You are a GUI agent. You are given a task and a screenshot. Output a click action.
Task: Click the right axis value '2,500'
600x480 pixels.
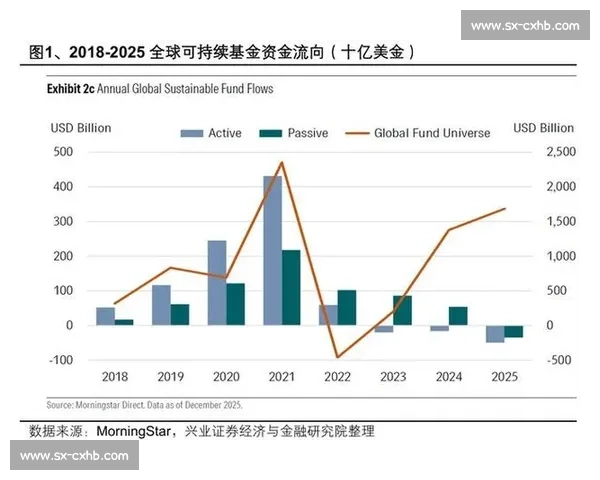(561, 152)
